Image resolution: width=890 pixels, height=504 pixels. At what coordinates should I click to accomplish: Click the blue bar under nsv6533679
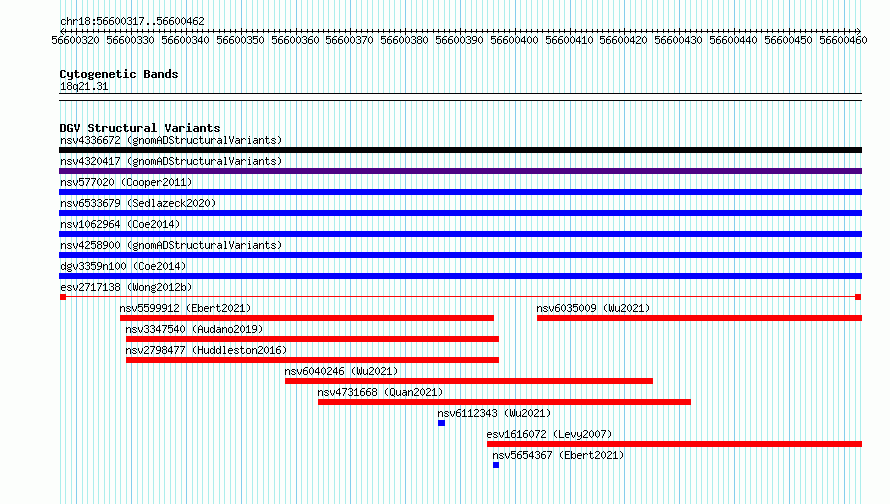[460, 213]
